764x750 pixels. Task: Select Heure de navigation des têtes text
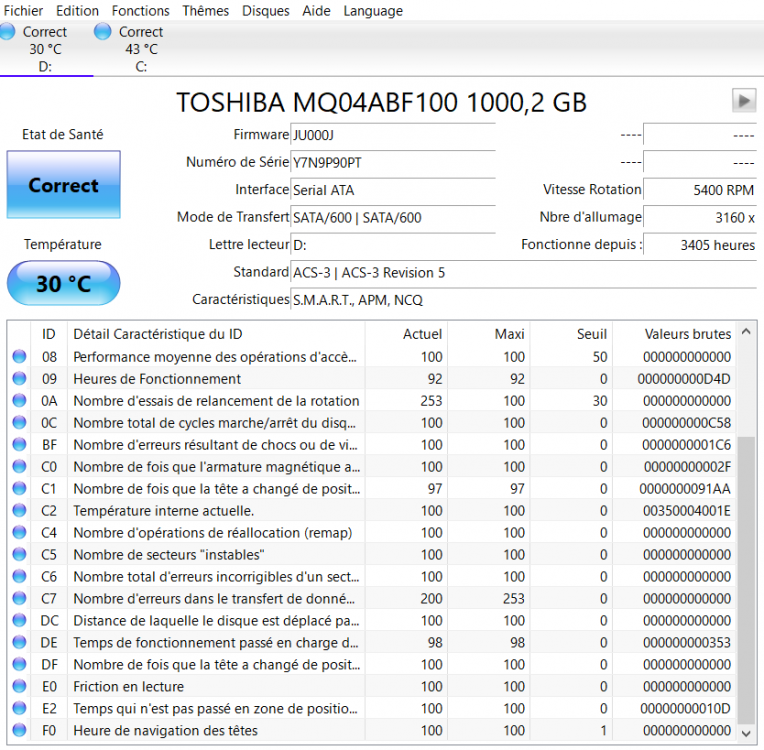[166, 731]
